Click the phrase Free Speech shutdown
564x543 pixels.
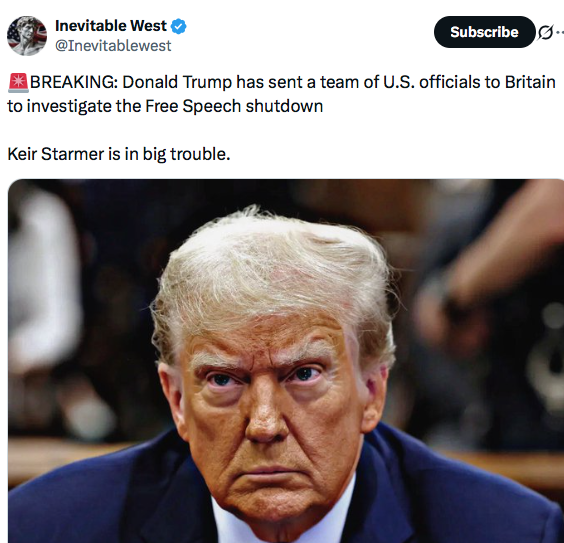234,106
